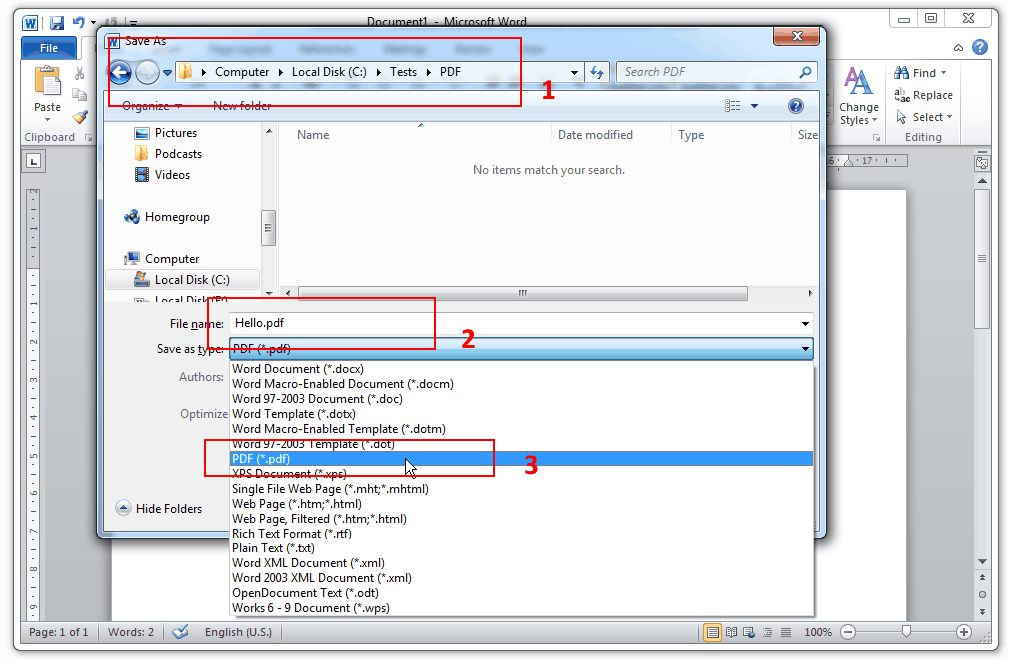Click the navigation pane vertical scrollbar thumb
Viewport: 1011px width, 660px height.
pyautogui.click(x=268, y=228)
